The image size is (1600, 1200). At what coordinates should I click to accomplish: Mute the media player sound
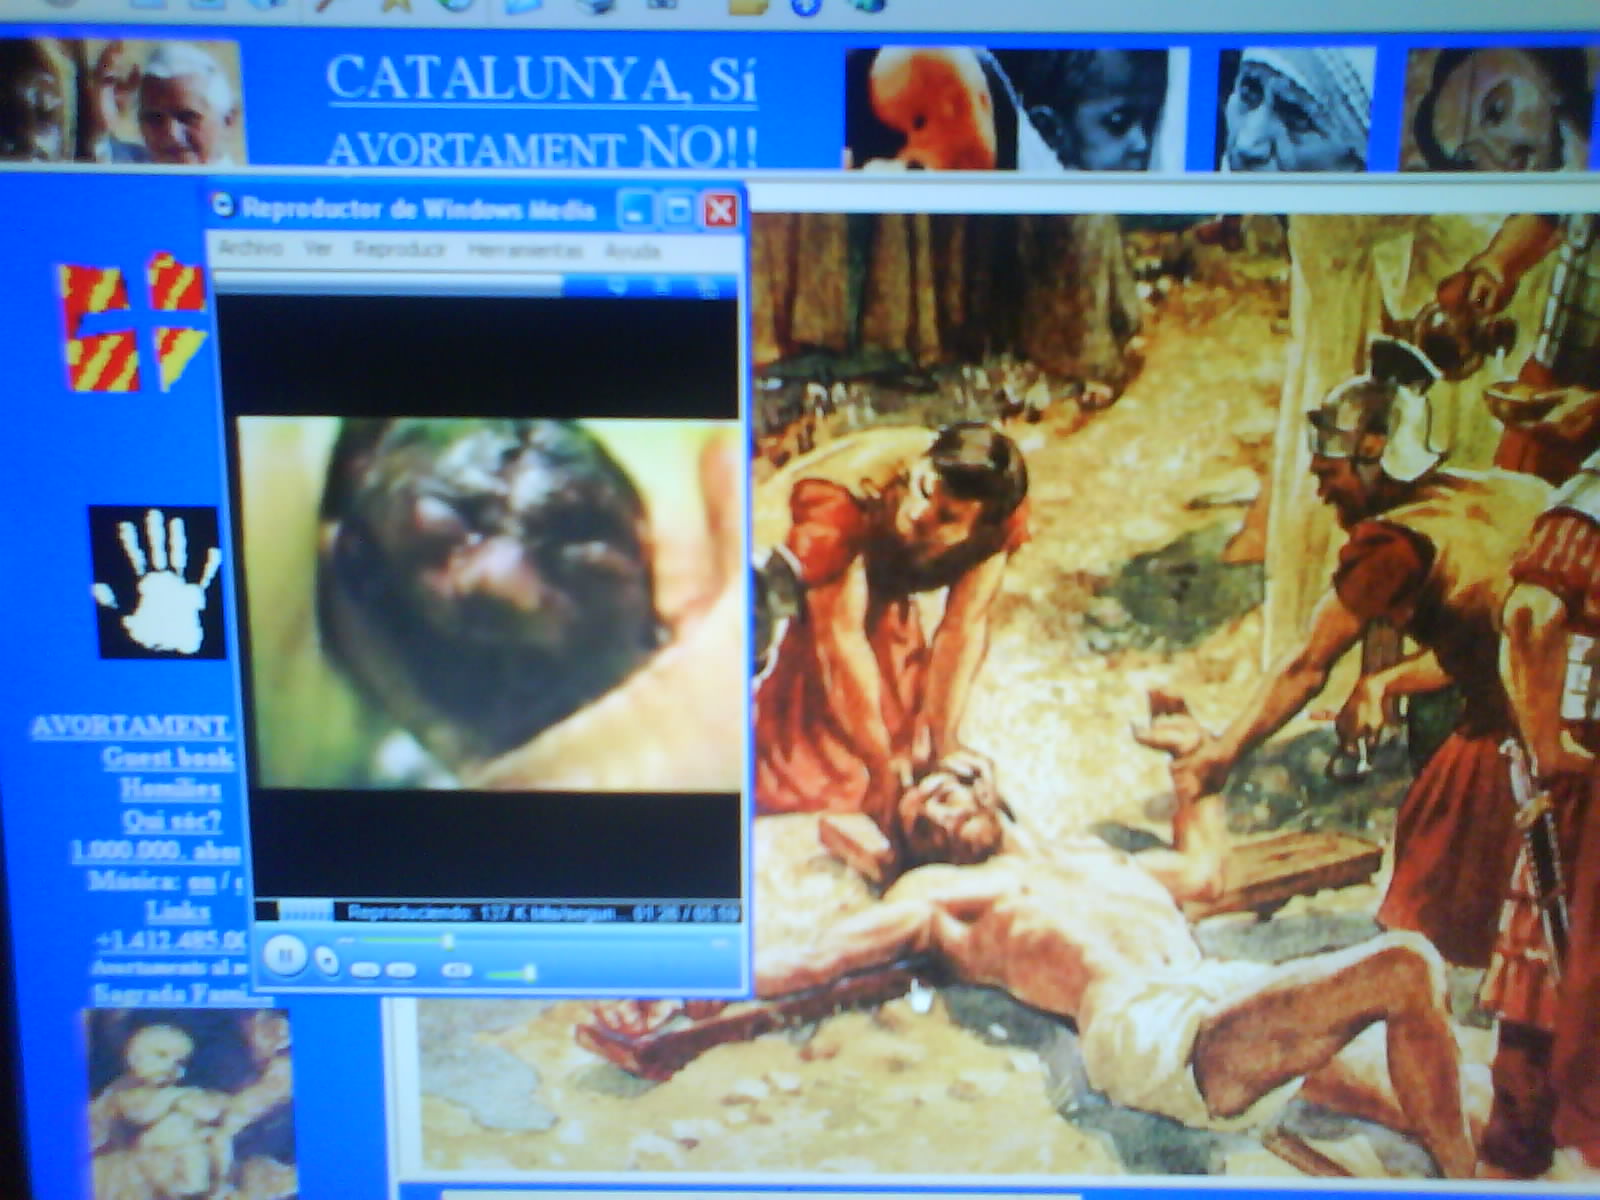click(457, 969)
